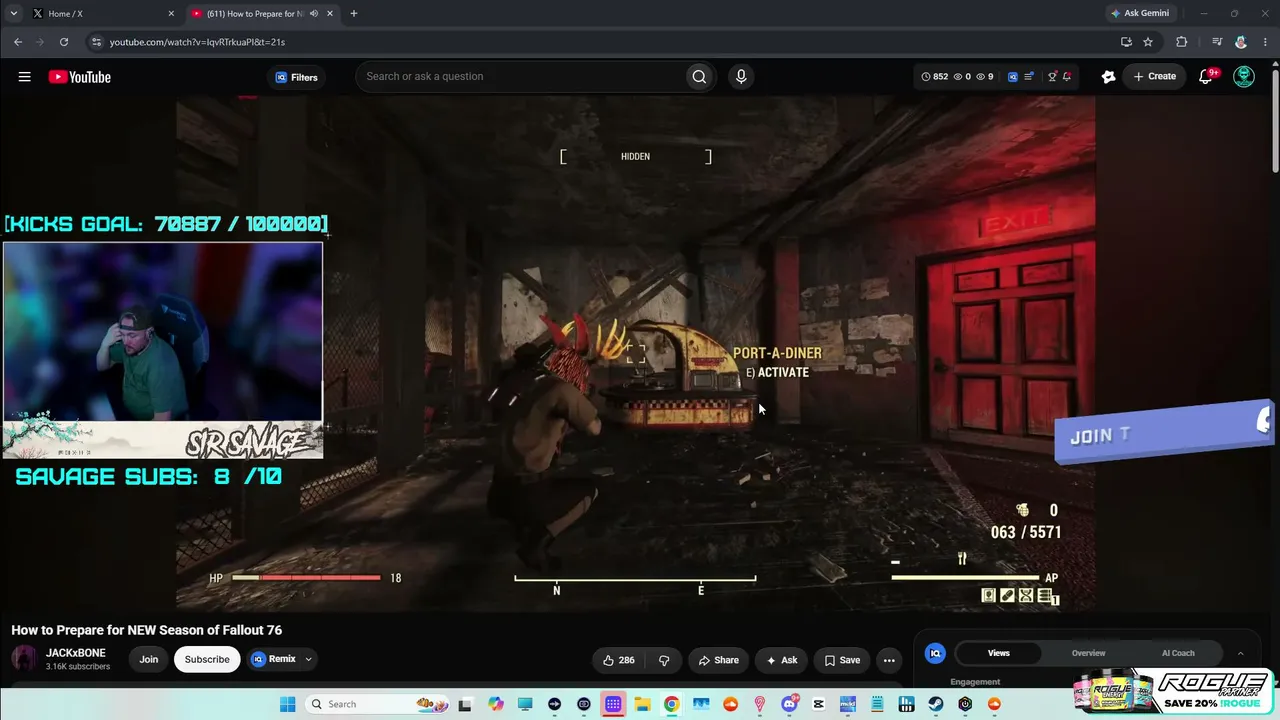
Task: View site information for youtube.com
Action: (x=96, y=42)
